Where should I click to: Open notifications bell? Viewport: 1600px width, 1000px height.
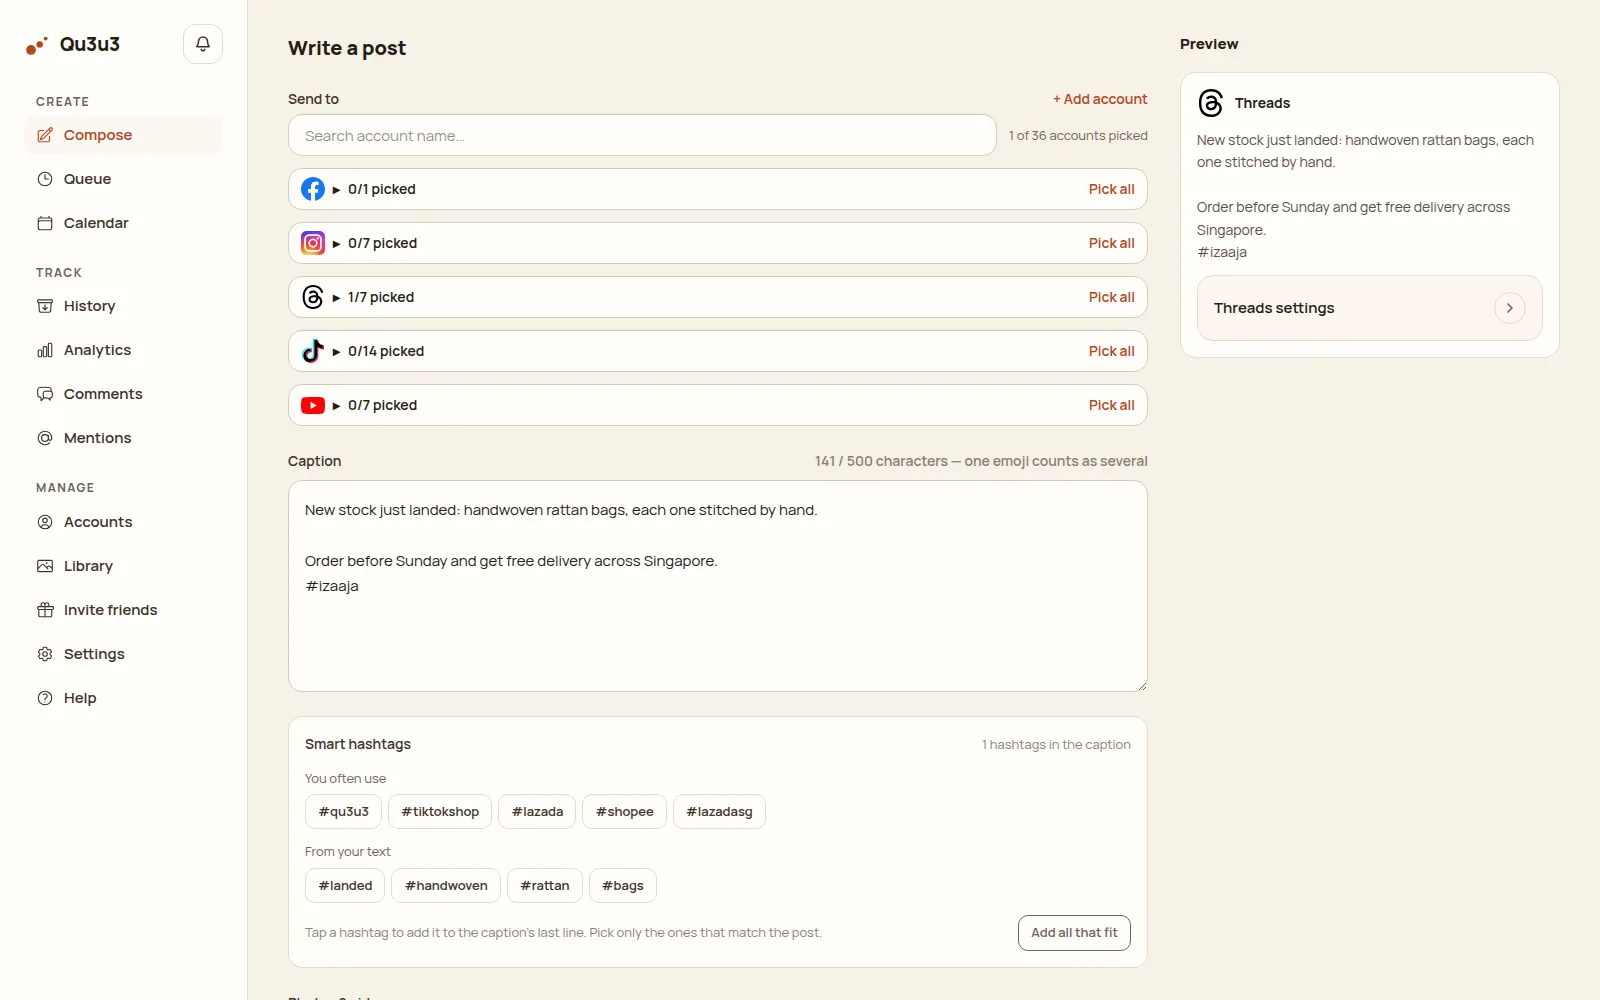point(203,44)
